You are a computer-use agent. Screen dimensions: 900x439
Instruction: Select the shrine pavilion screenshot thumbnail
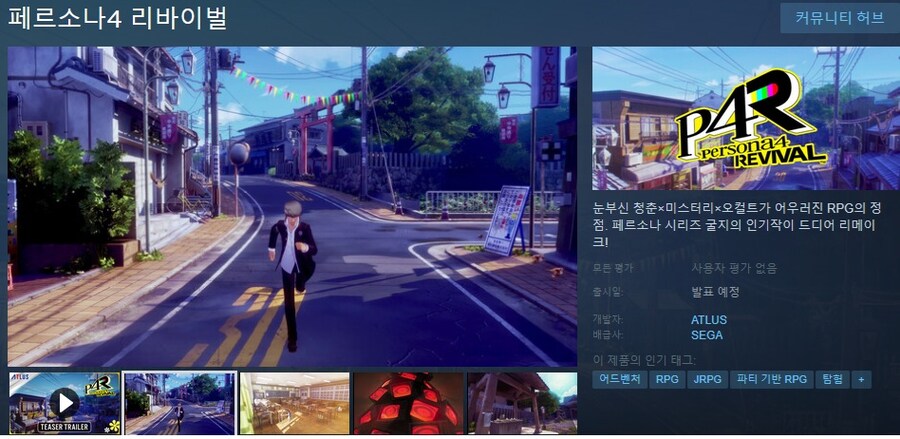click(522, 403)
